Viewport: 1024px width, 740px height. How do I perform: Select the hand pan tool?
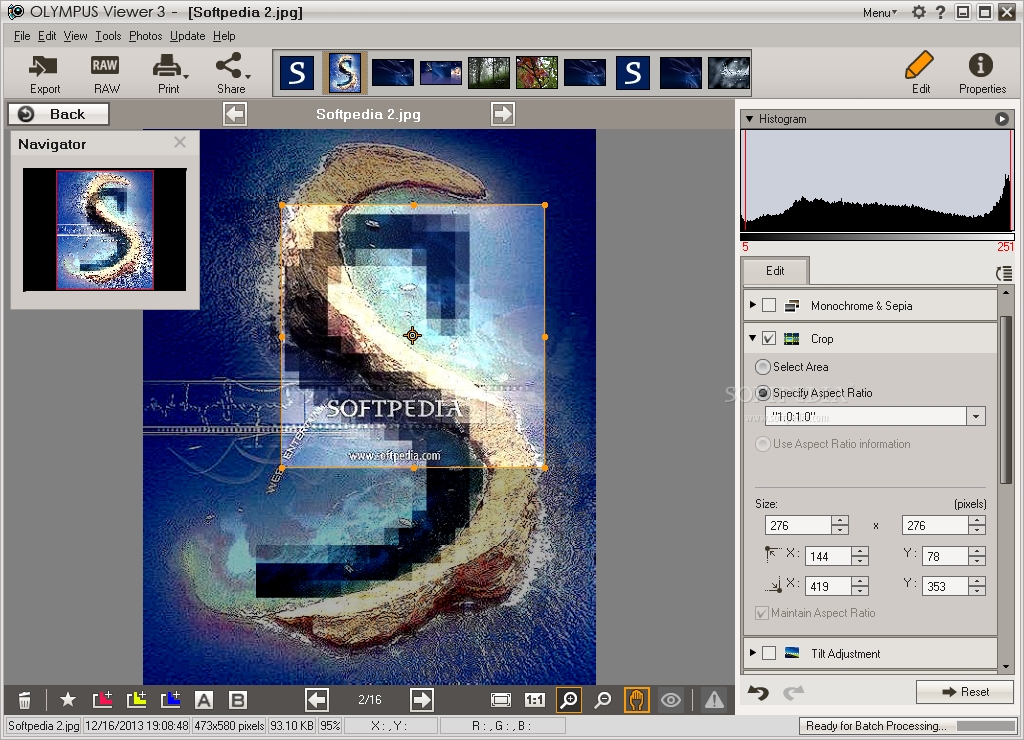click(637, 700)
